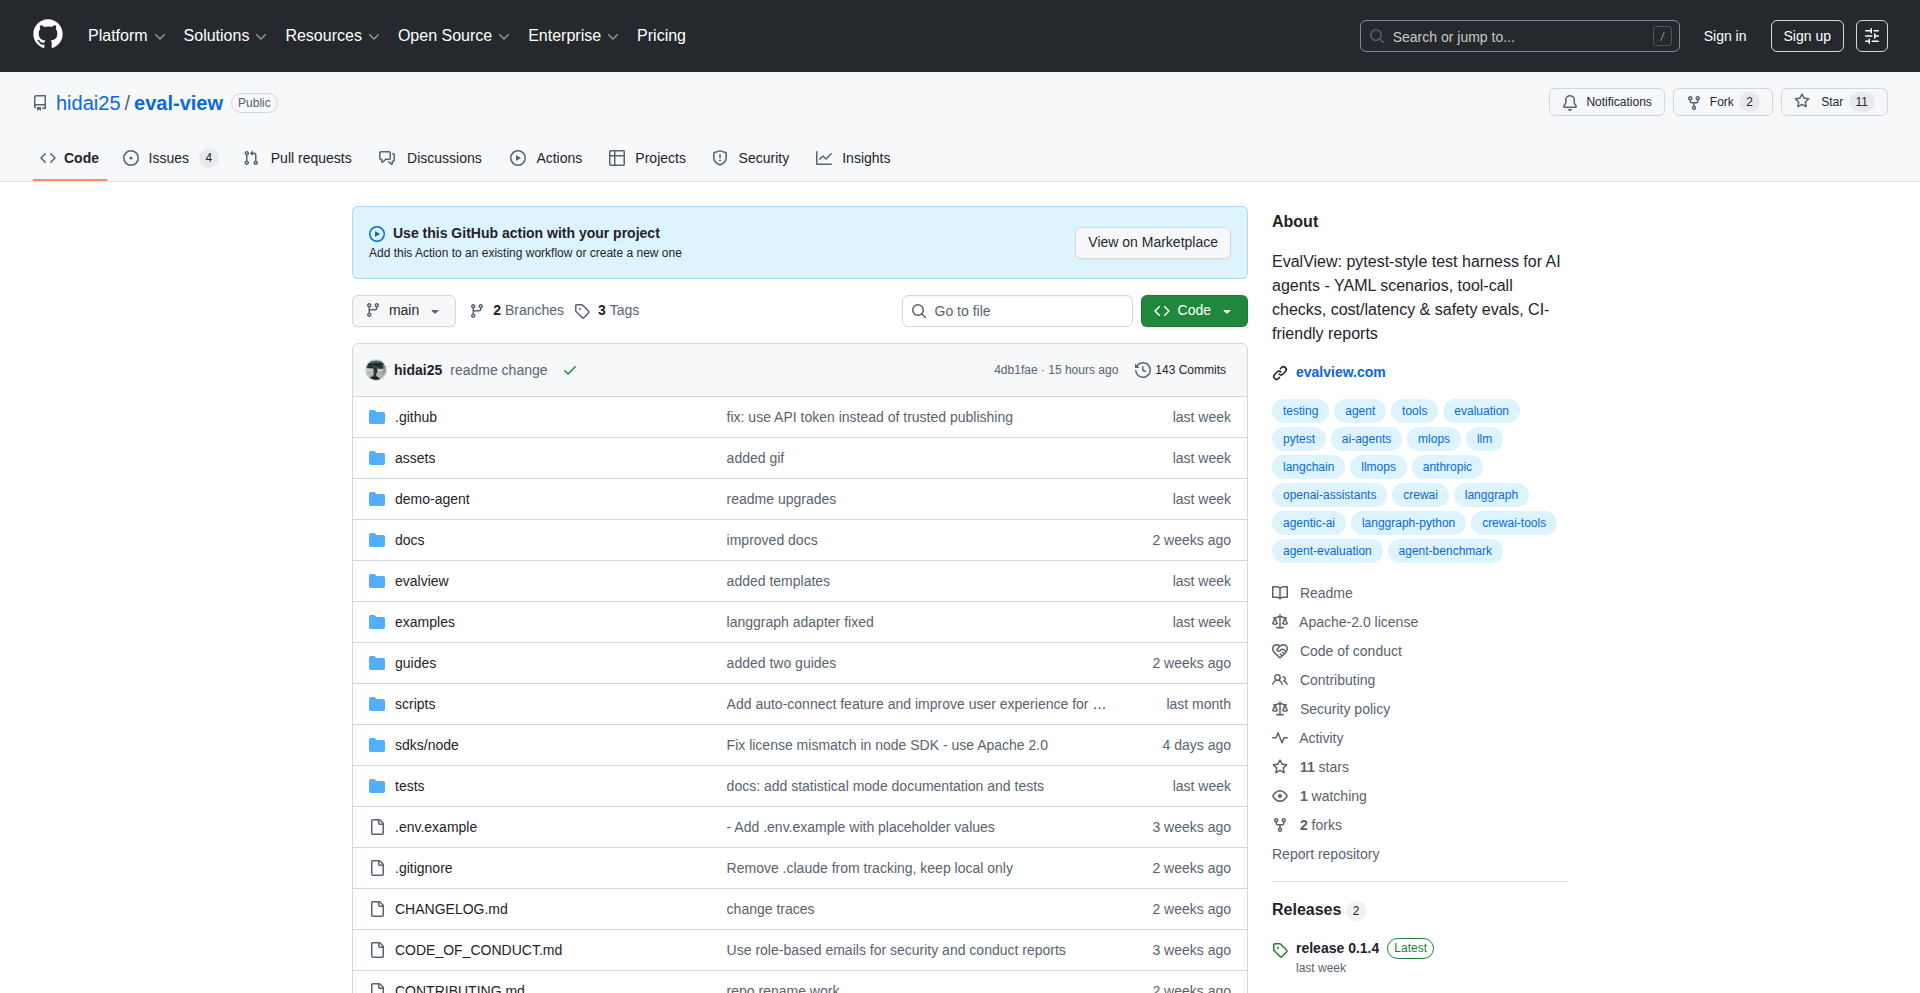
Task: Click the Notifications bell button
Action: 1607,102
